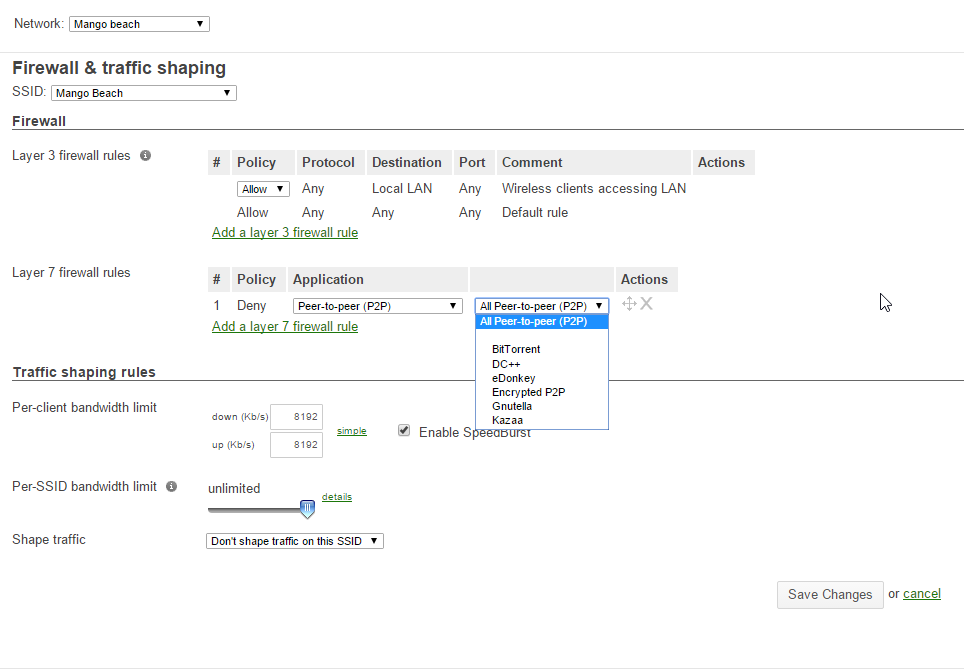Image resolution: width=964 pixels, height=671 pixels.
Task: Click the up (Kb/s) input field
Action: [296, 445]
